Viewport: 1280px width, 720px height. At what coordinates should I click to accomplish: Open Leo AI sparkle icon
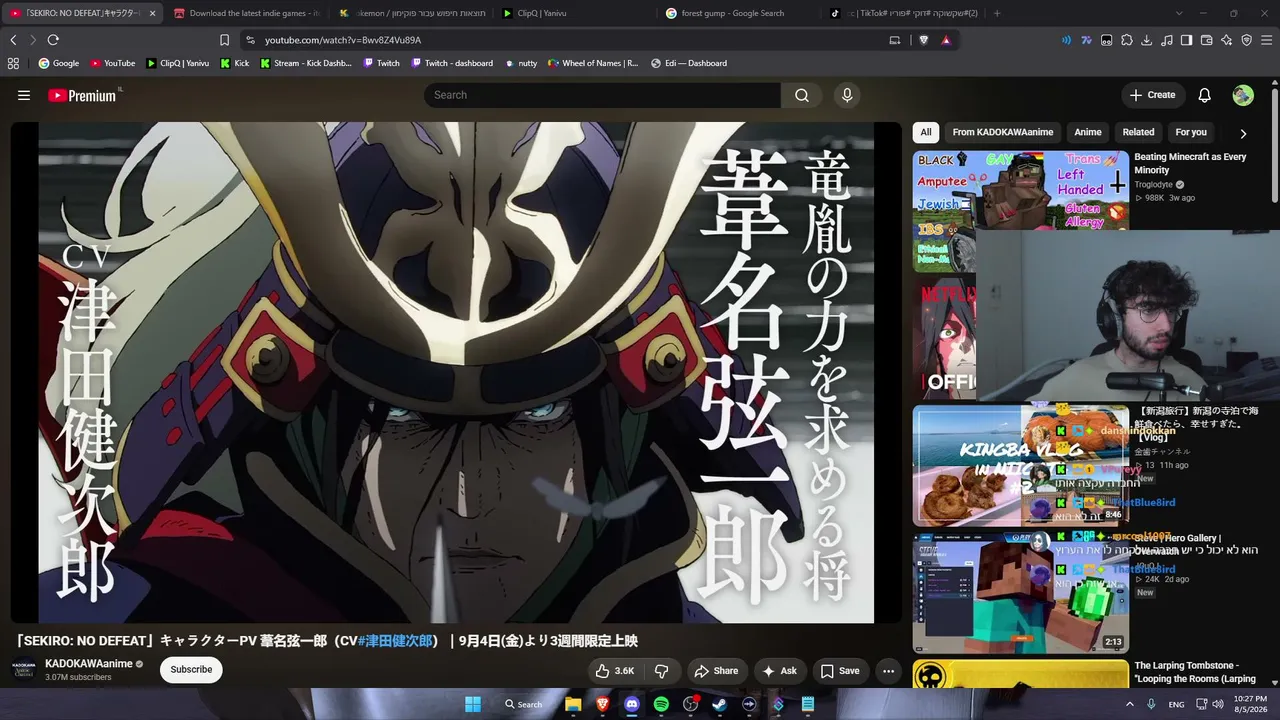click(x=1226, y=40)
